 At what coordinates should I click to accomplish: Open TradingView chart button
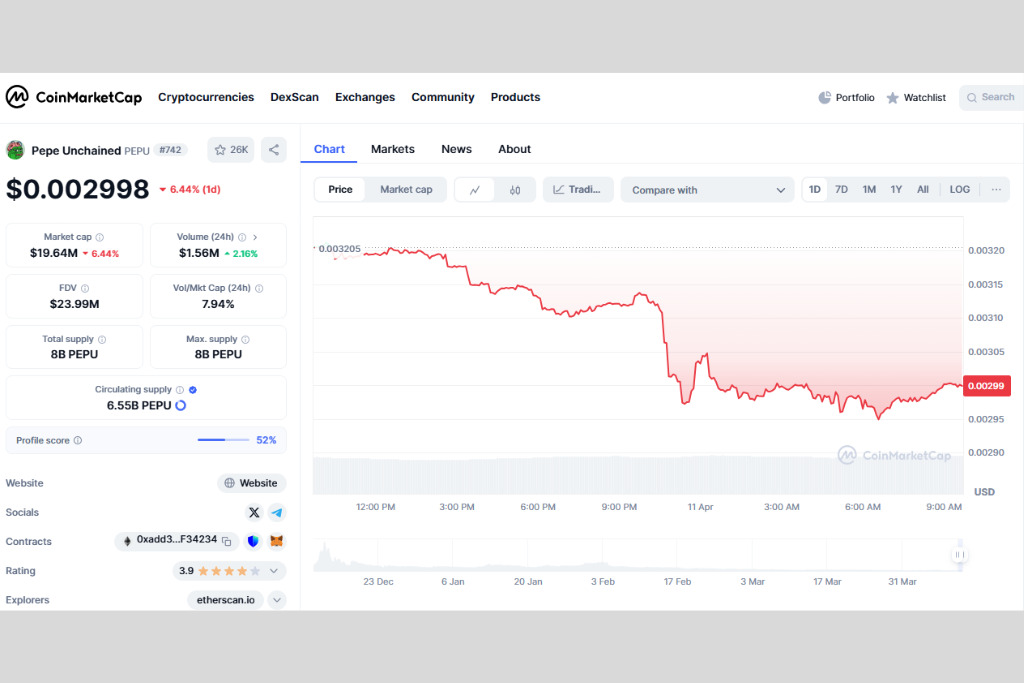coord(578,189)
